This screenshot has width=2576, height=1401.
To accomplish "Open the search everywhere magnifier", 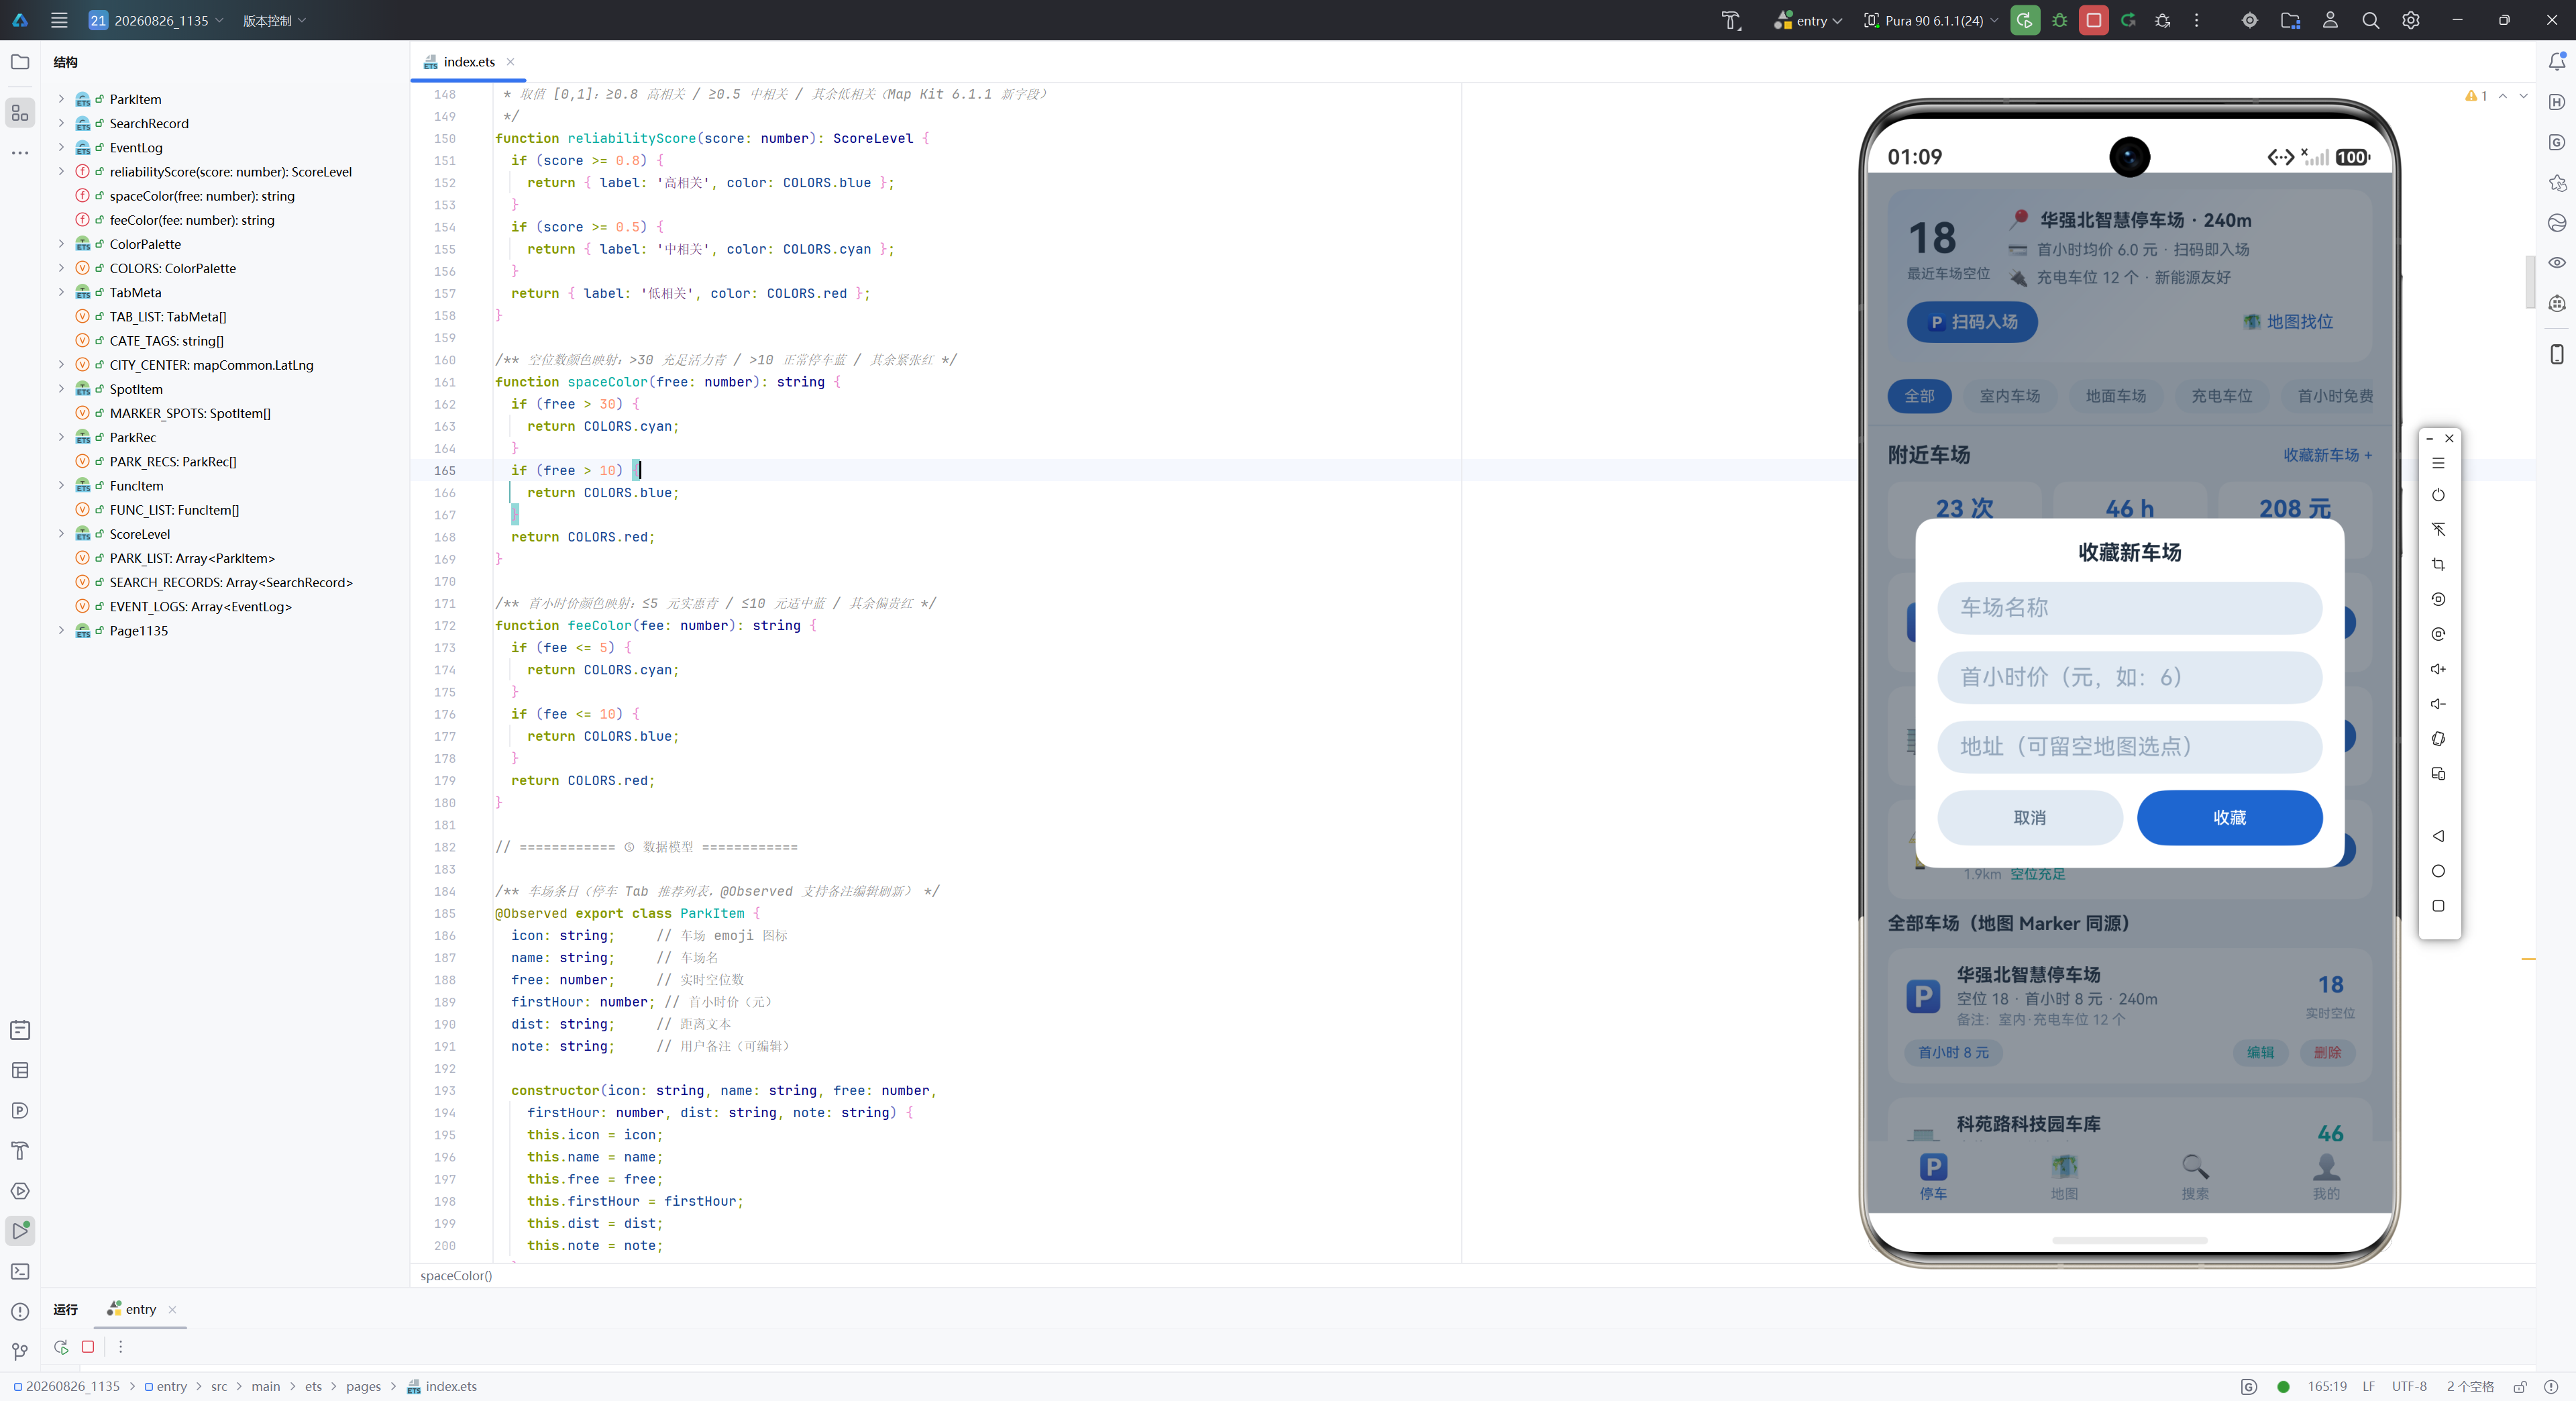I will tap(2370, 20).
